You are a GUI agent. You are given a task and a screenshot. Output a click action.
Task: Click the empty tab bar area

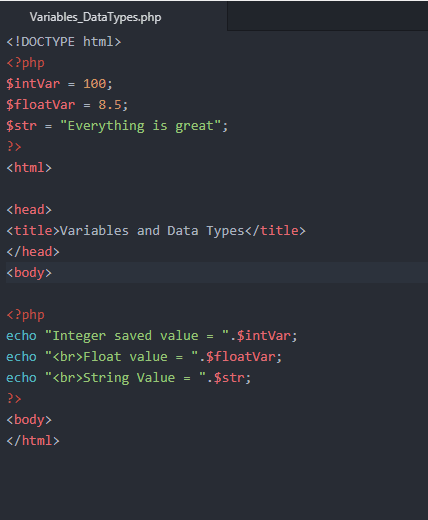(x=328, y=16)
